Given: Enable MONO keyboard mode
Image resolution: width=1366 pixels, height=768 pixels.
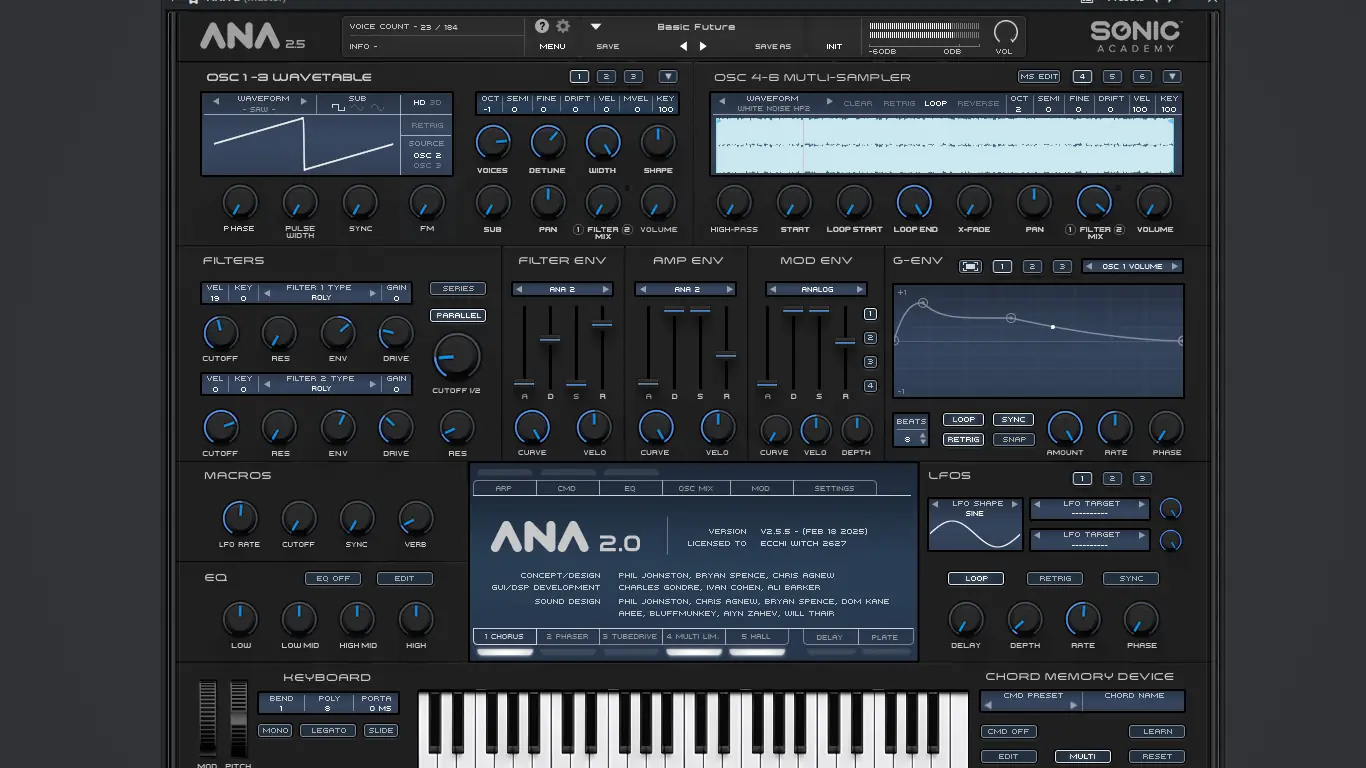Looking at the screenshot, I should (275, 730).
